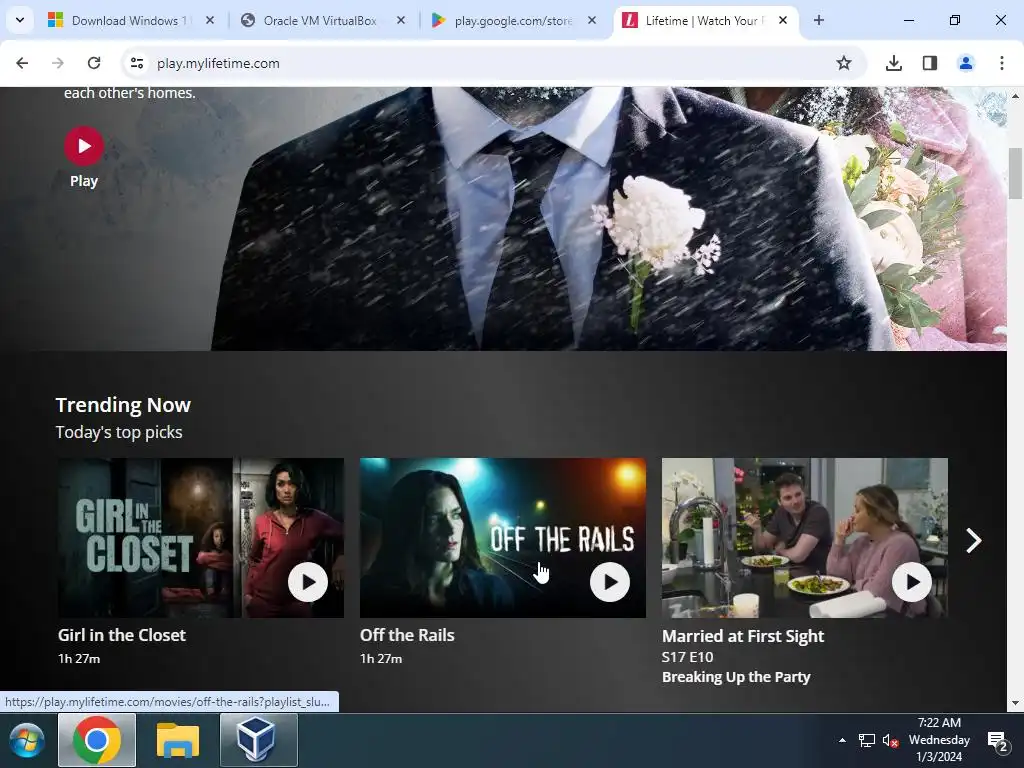Bookmark this page with star icon
This screenshot has height=768, width=1024.
(x=844, y=63)
